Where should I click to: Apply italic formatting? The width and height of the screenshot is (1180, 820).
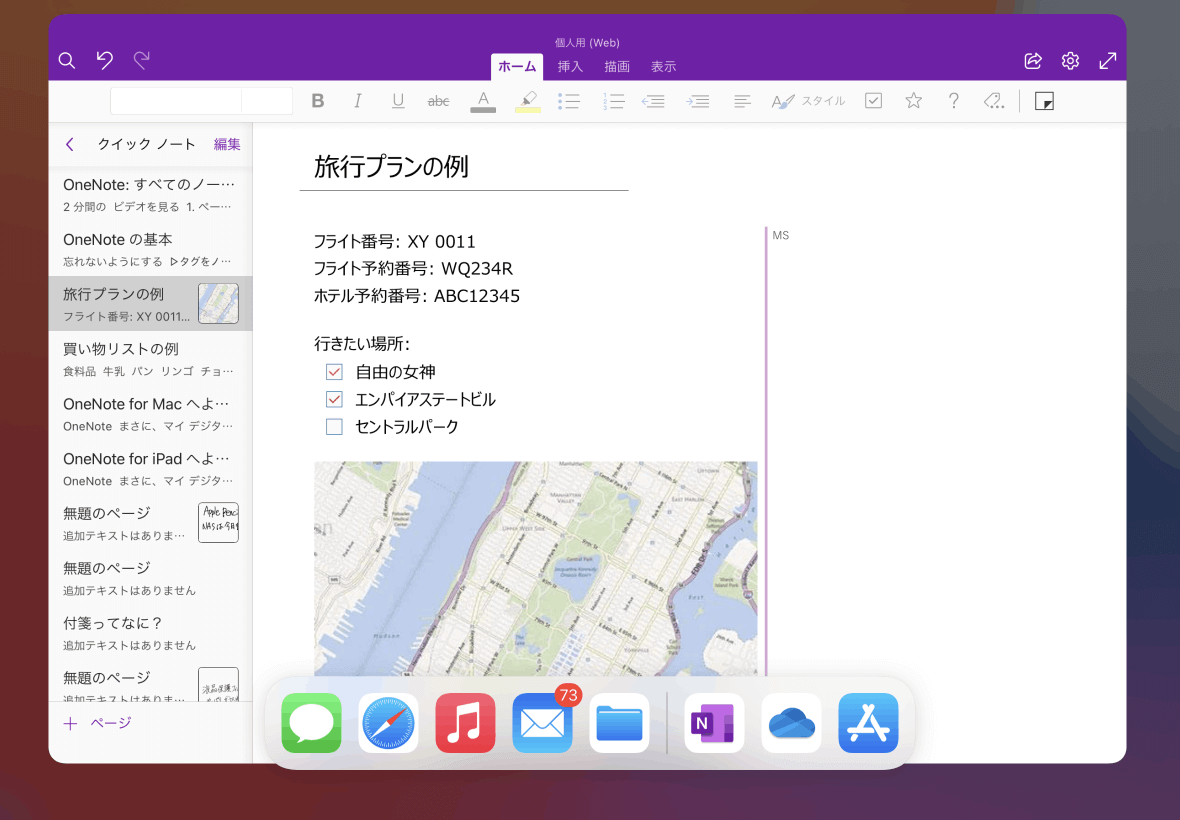[x=357, y=101]
